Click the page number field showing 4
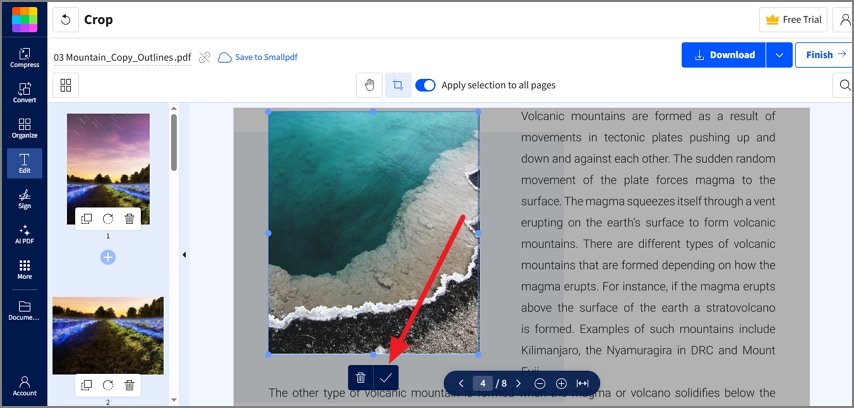854x408 pixels. (483, 383)
